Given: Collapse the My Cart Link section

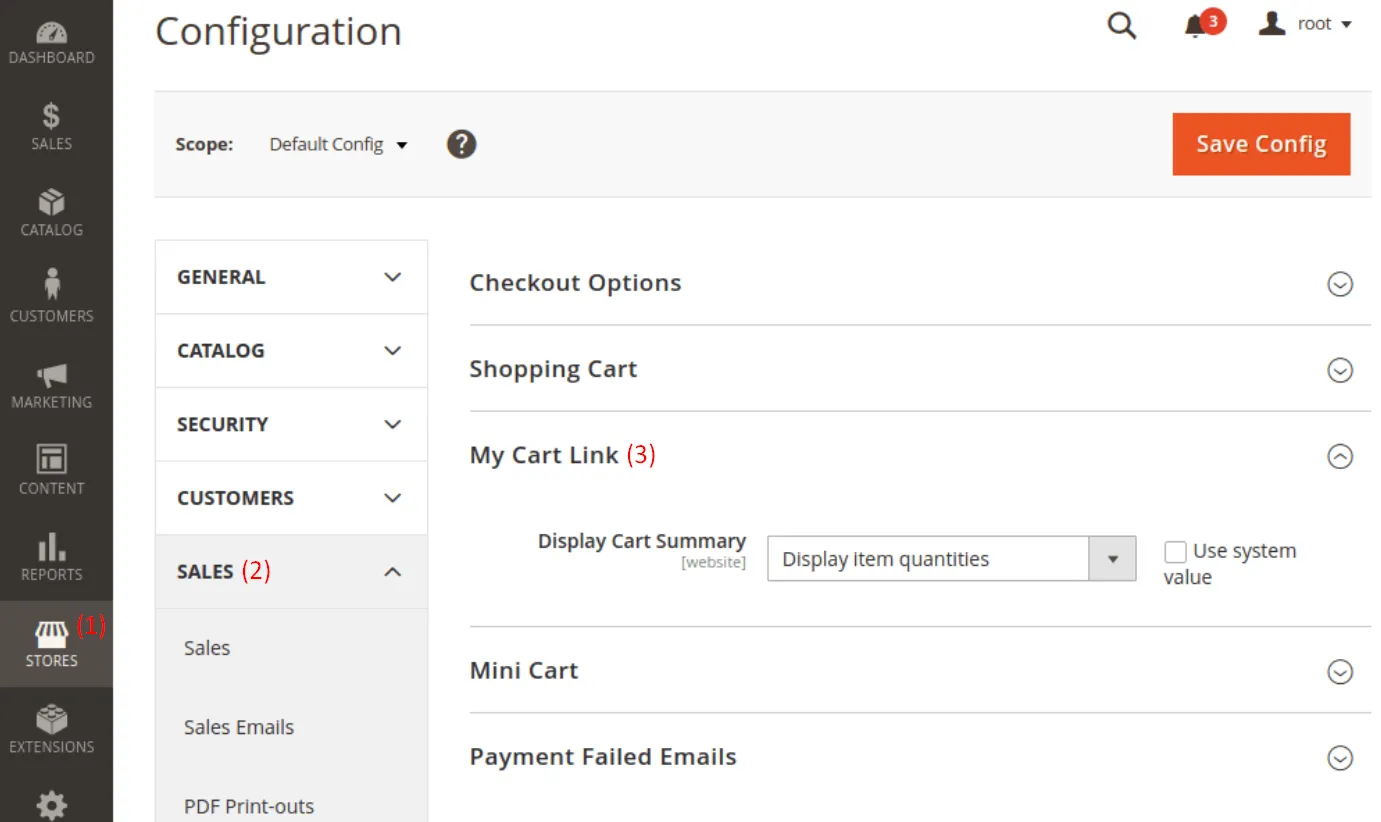Looking at the screenshot, I should tap(1339, 456).
